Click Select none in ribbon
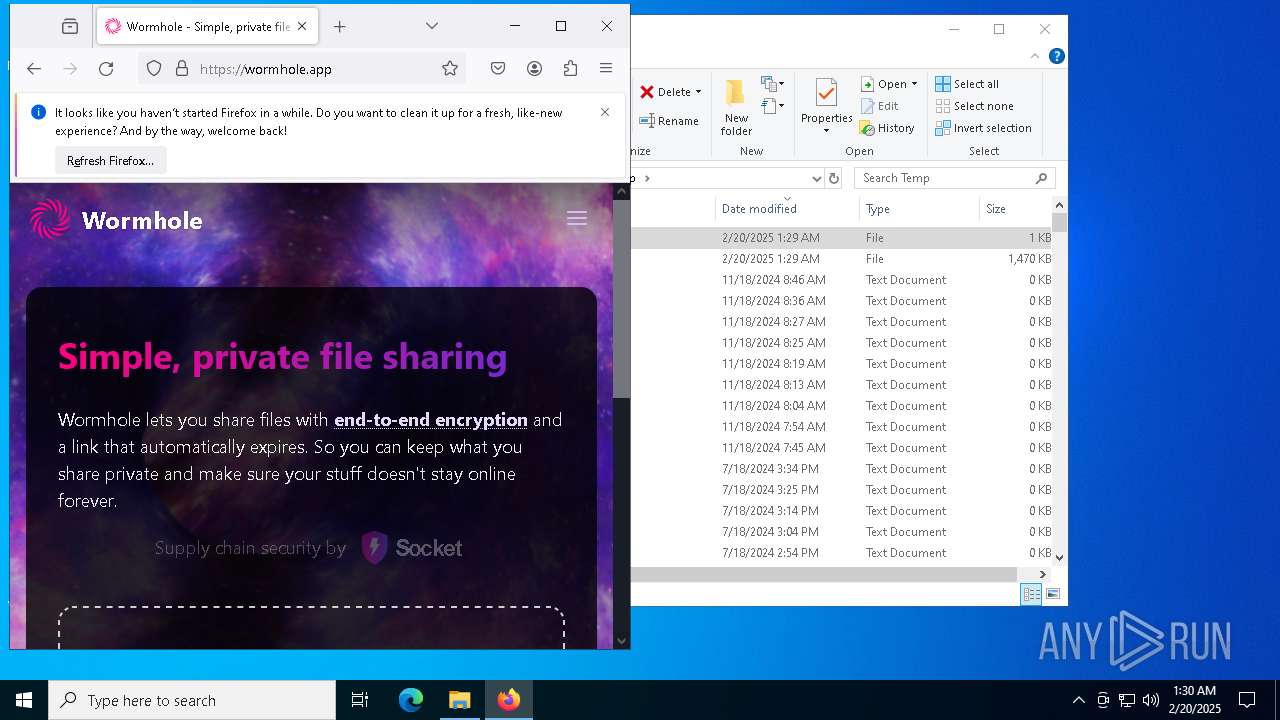This screenshot has height=720, width=1280. 974,106
